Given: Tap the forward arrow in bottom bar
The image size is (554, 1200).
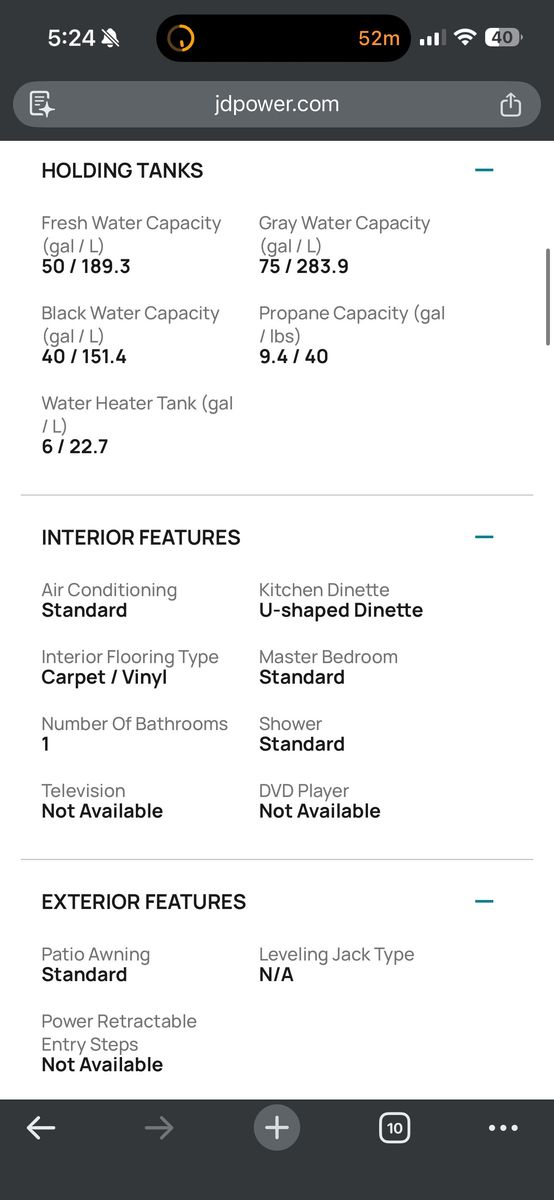Looking at the screenshot, I should (159, 1128).
